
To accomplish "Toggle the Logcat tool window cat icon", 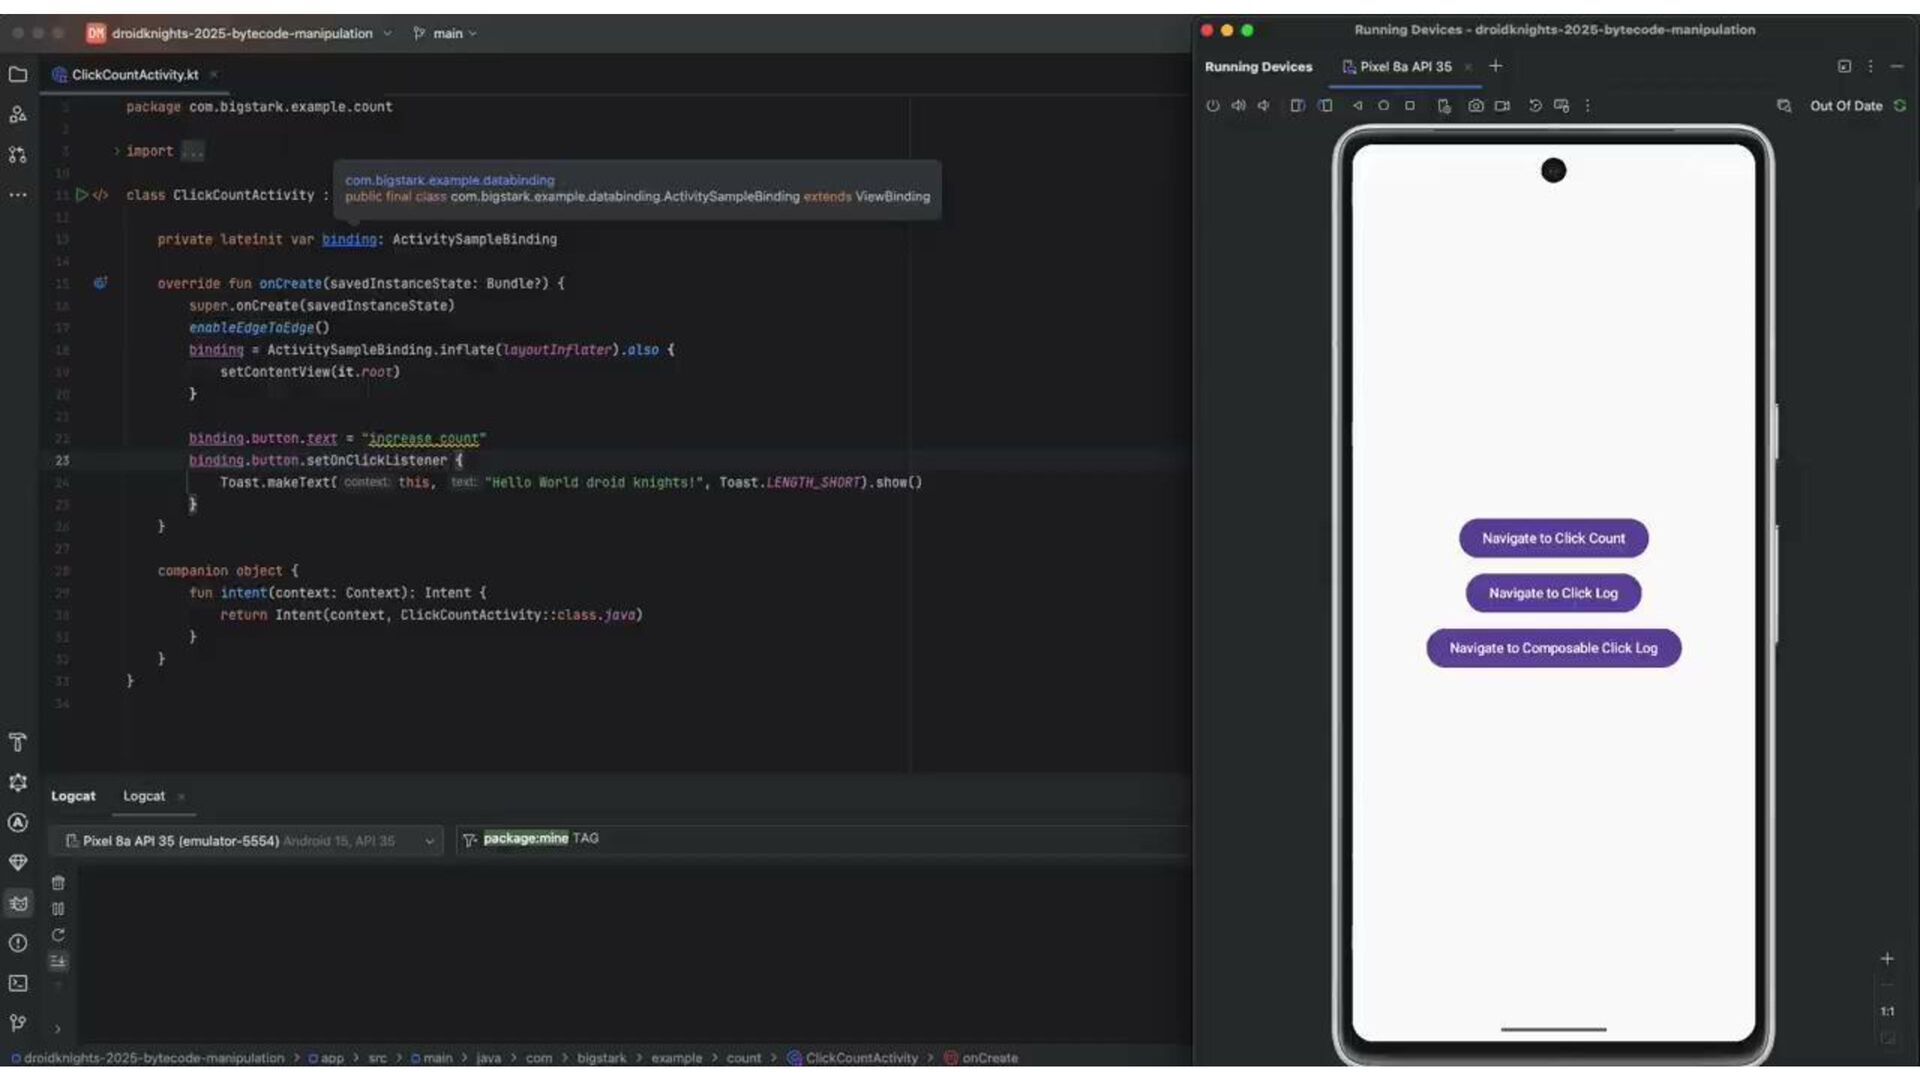I will 18,903.
